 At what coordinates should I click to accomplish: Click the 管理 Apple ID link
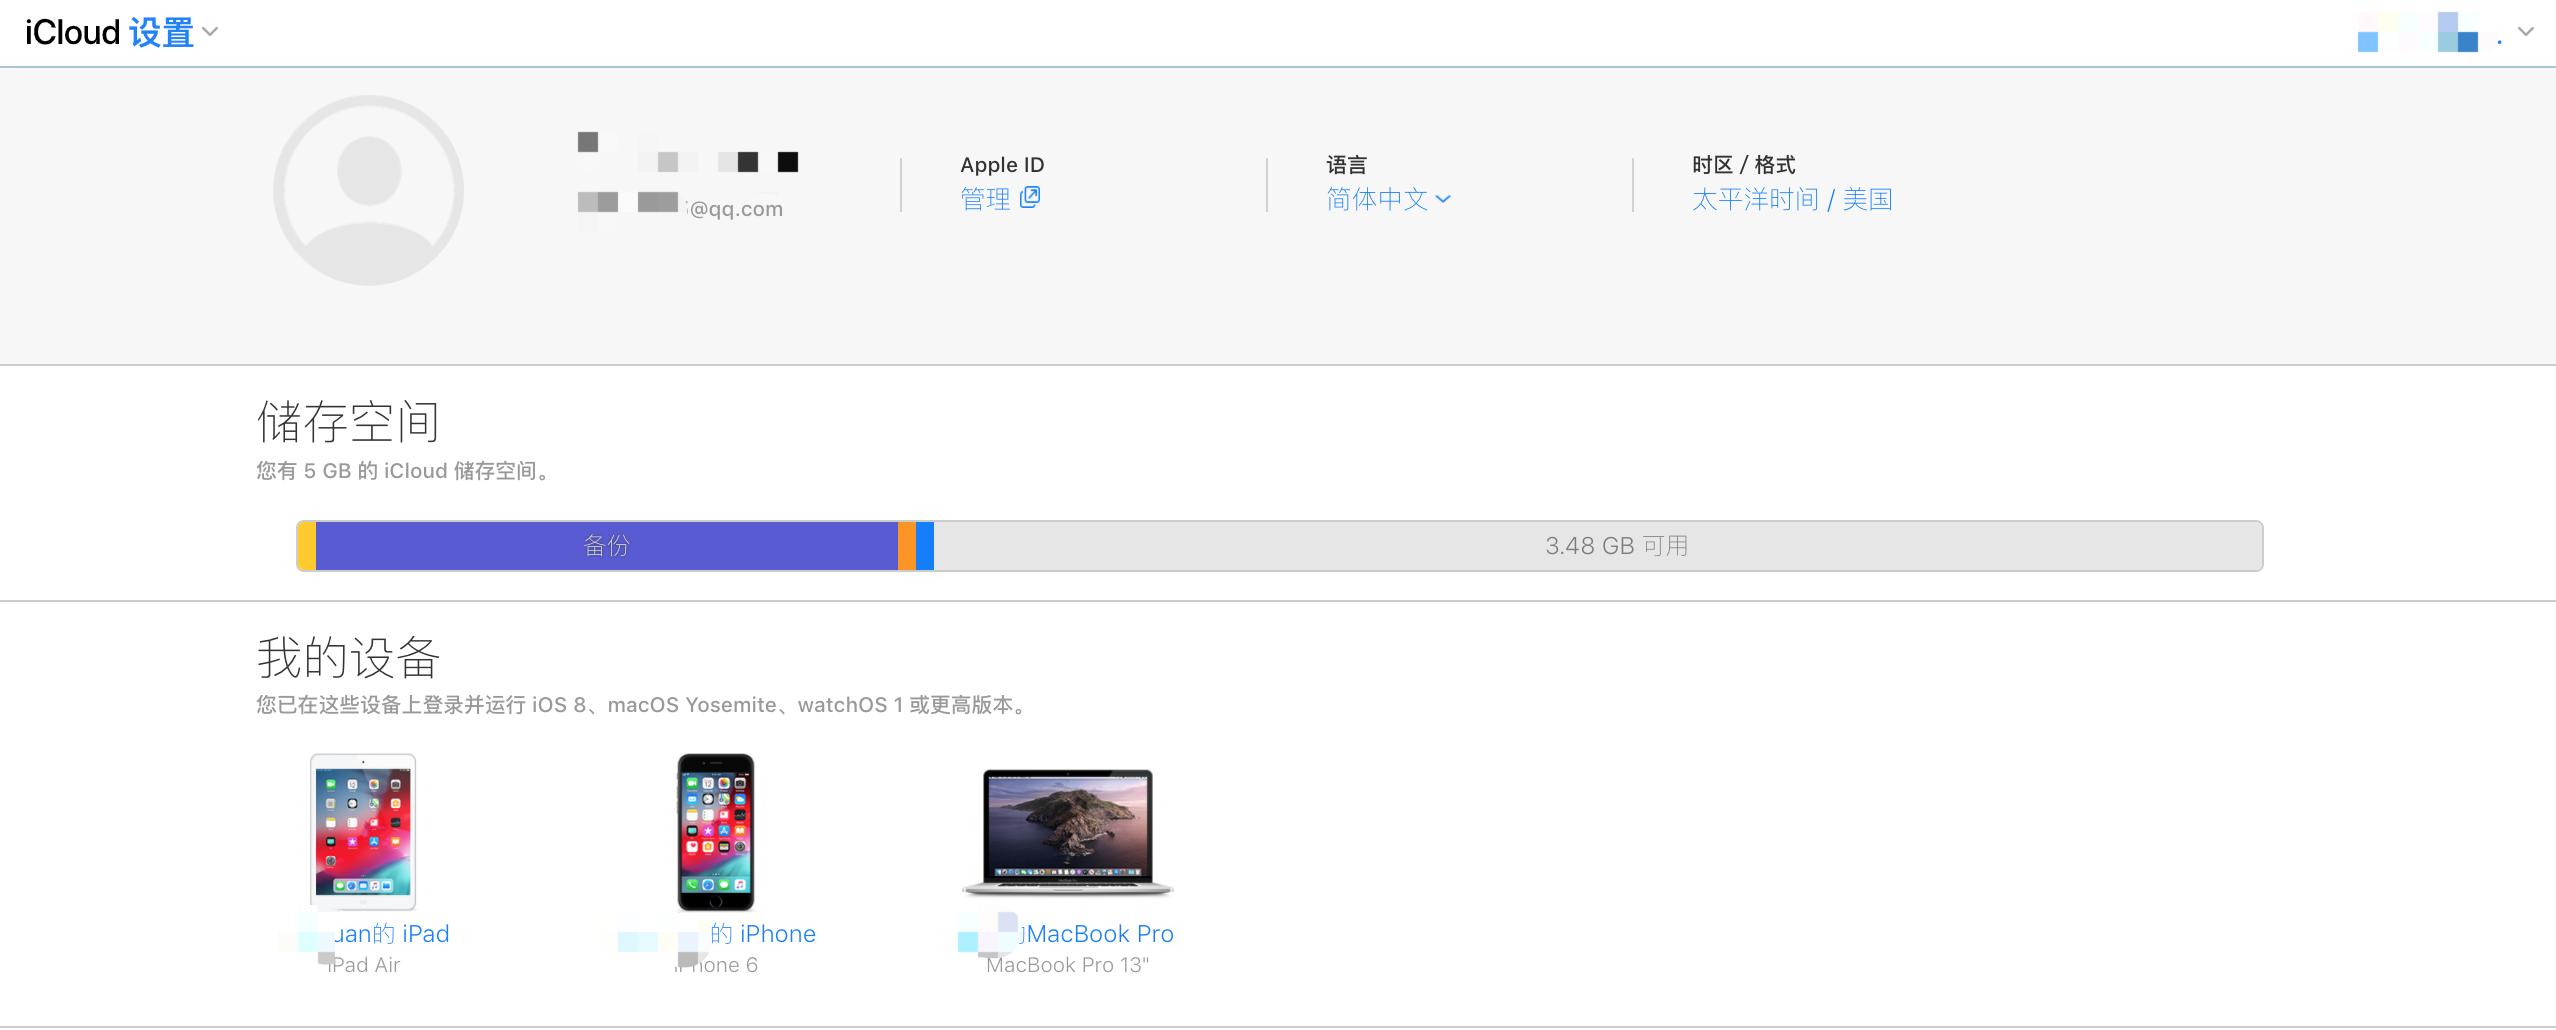tap(985, 197)
